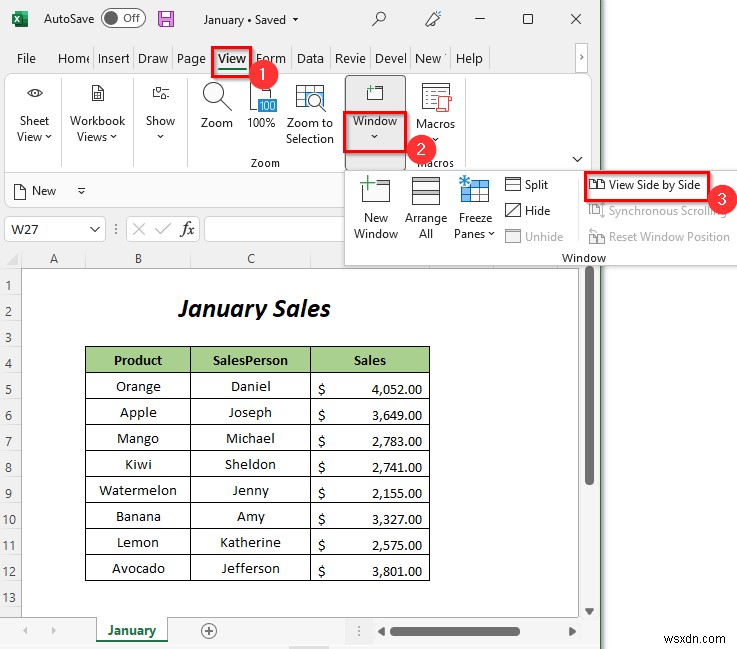Open the Draw tab

pos(153,58)
